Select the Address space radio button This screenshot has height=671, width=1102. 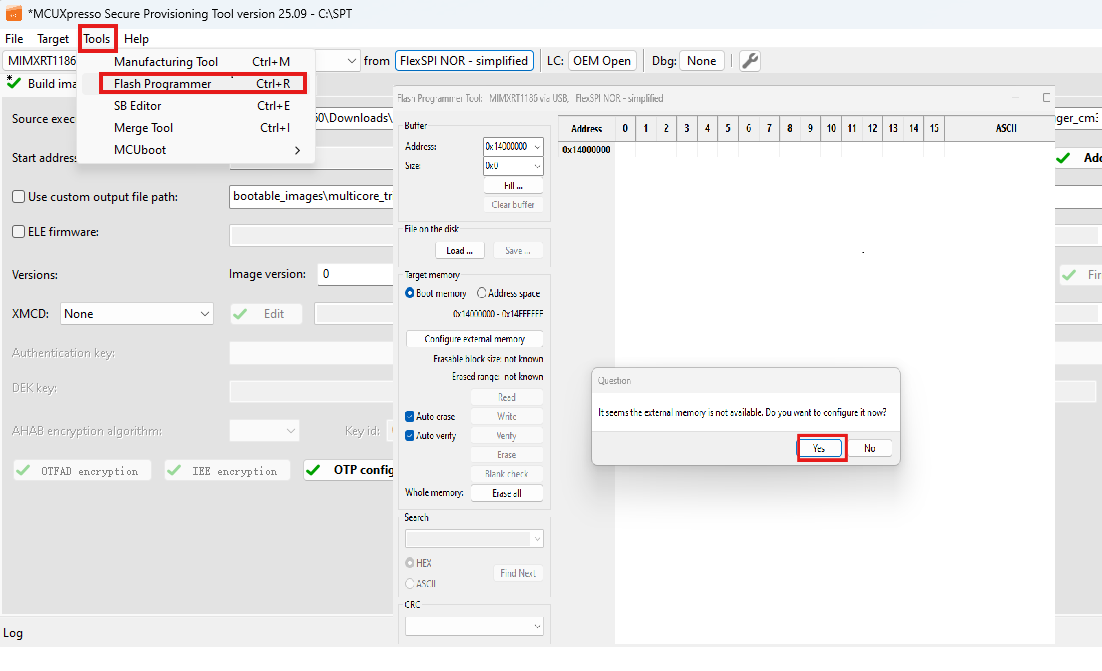click(482, 293)
